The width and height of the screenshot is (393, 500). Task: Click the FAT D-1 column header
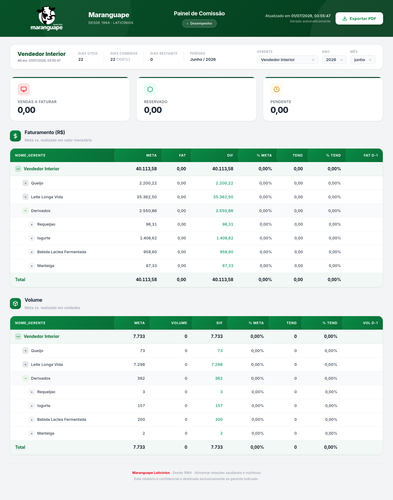[x=370, y=155]
